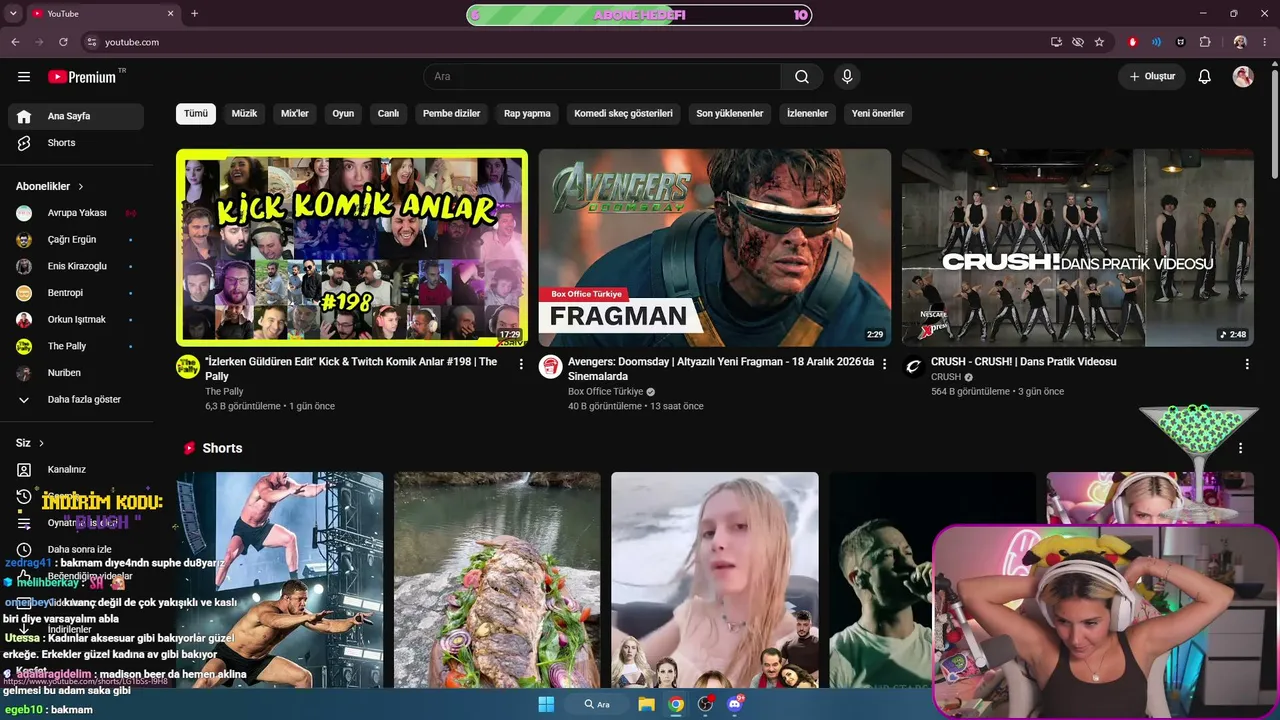The height and width of the screenshot is (720, 1280).
Task: Go back in the browser
Action: pos(15,42)
